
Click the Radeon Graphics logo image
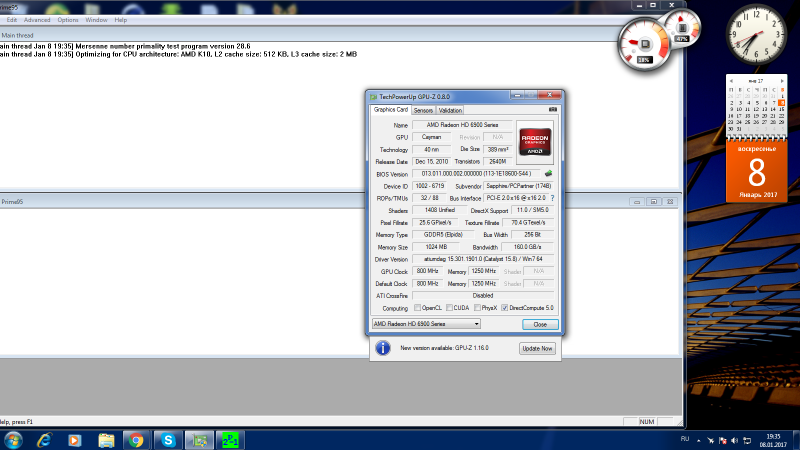point(537,140)
